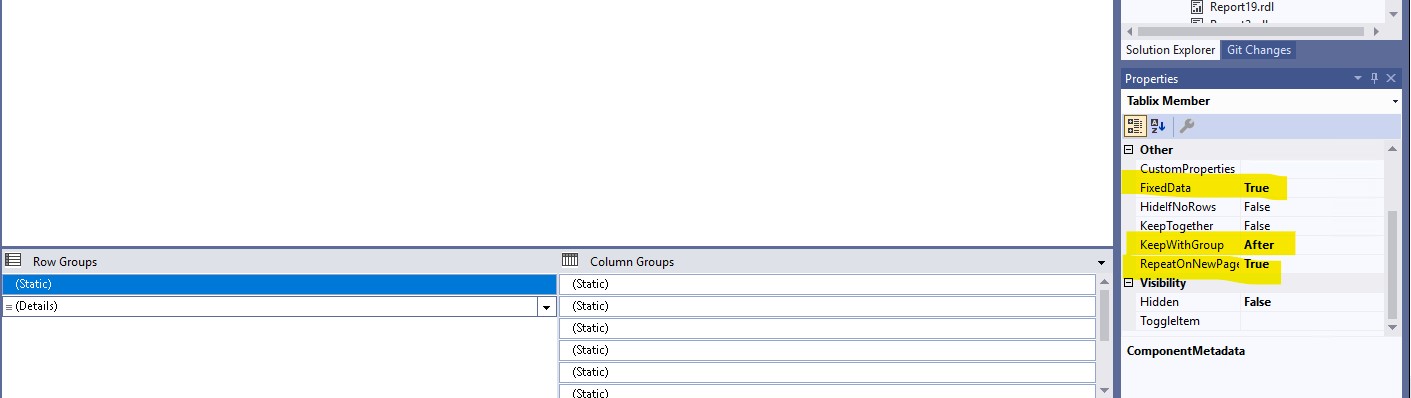Select the FixedData property name

pyautogui.click(x=1165, y=188)
